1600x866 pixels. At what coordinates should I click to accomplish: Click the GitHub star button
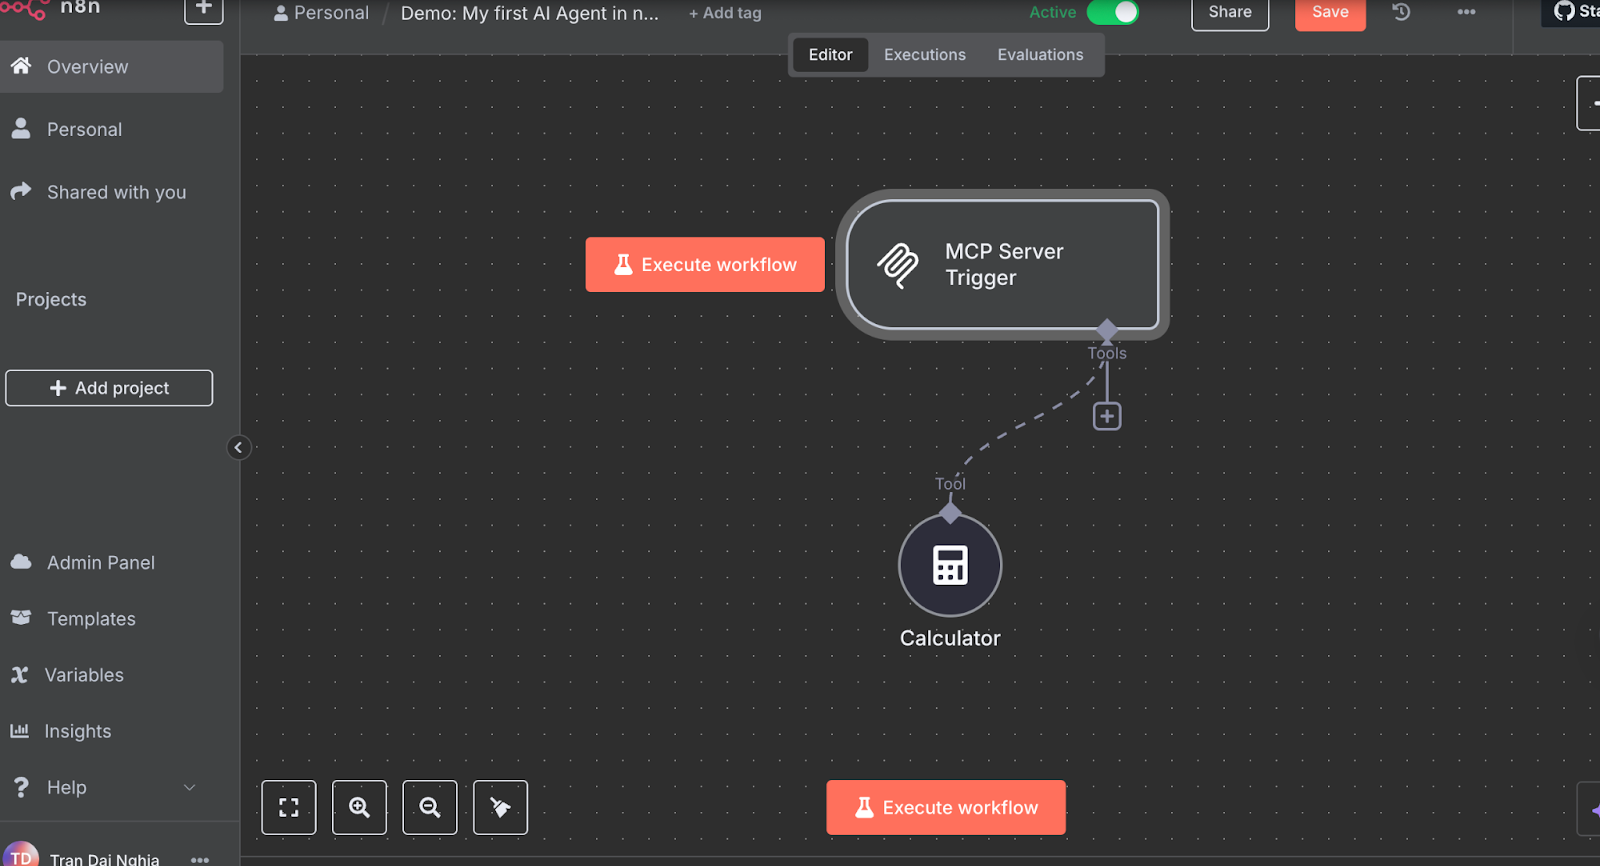1572,11
